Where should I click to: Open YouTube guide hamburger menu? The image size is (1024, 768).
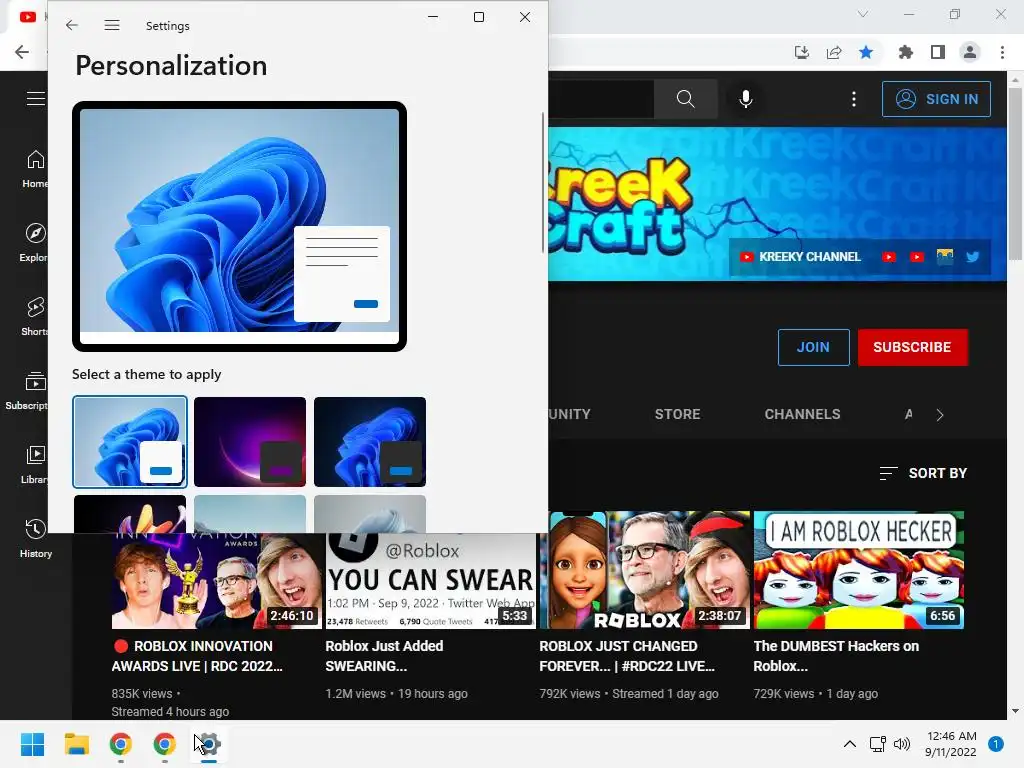[36, 99]
